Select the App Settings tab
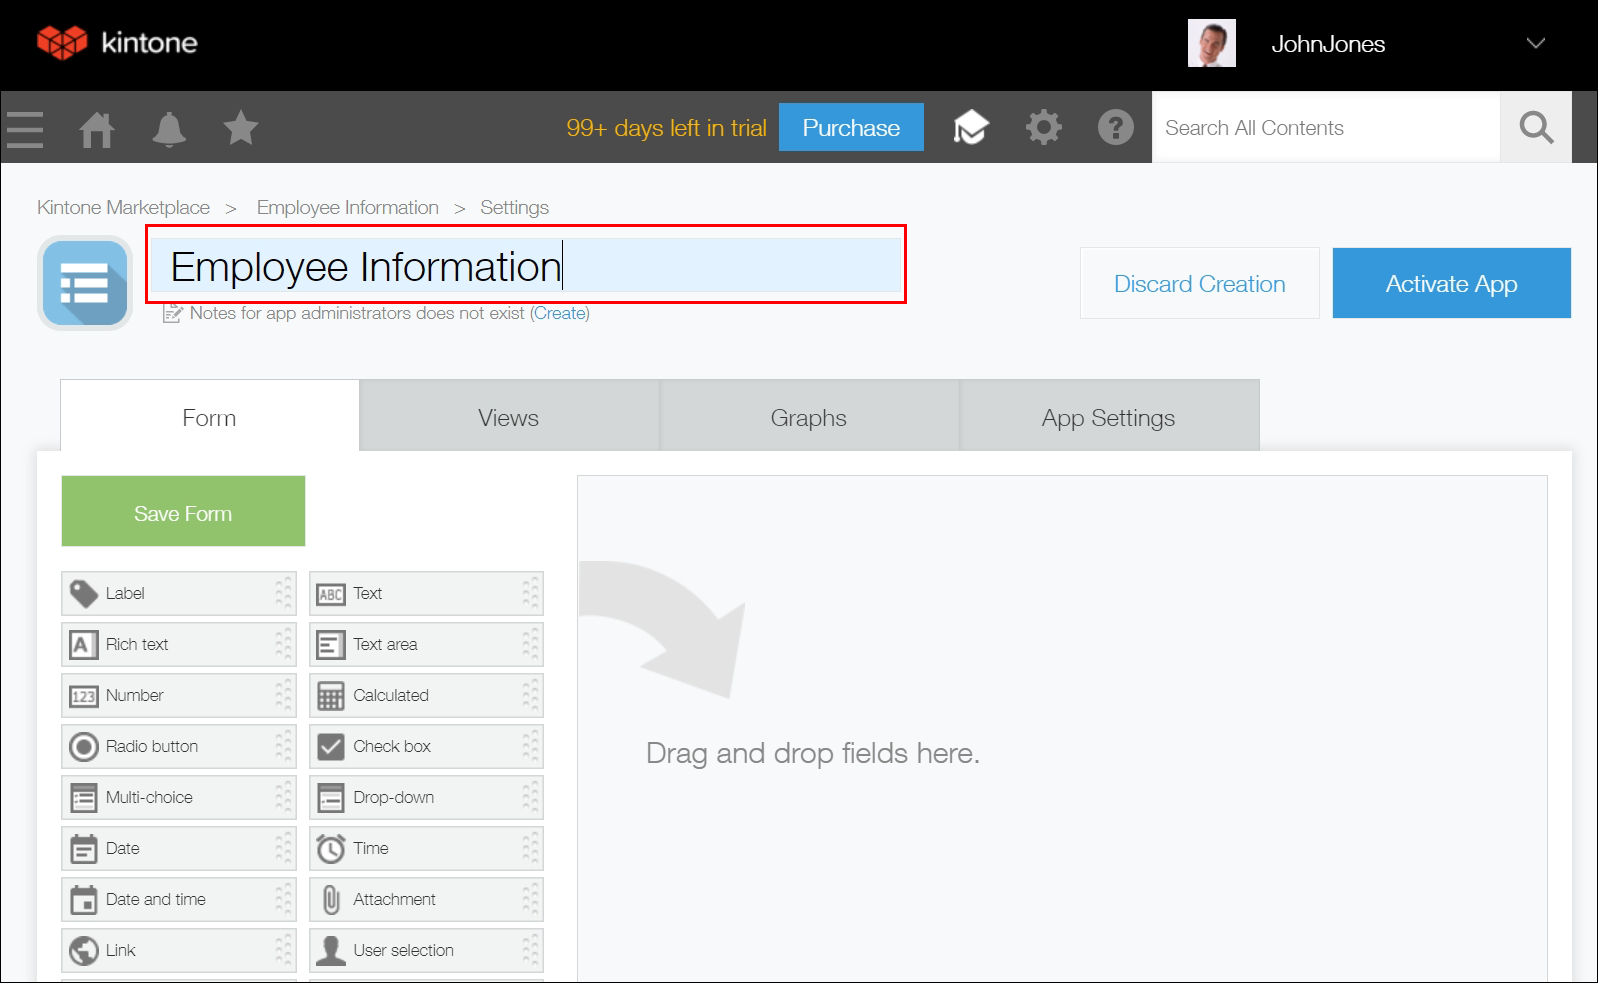Viewport: 1598px width, 983px height. pyautogui.click(x=1108, y=417)
